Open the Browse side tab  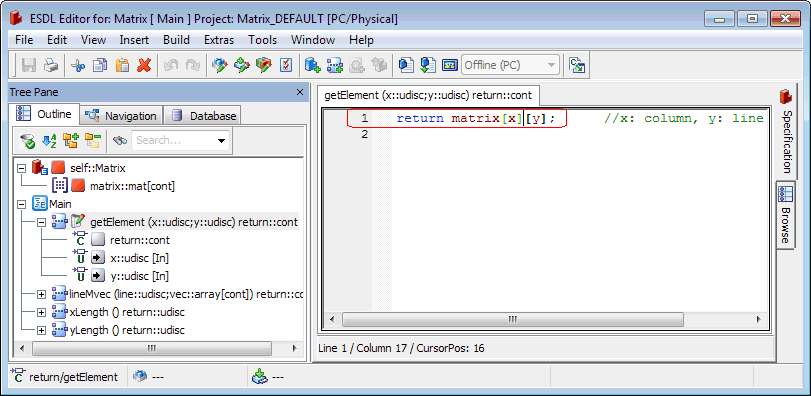pyautogui.click(x=785, y=215)
